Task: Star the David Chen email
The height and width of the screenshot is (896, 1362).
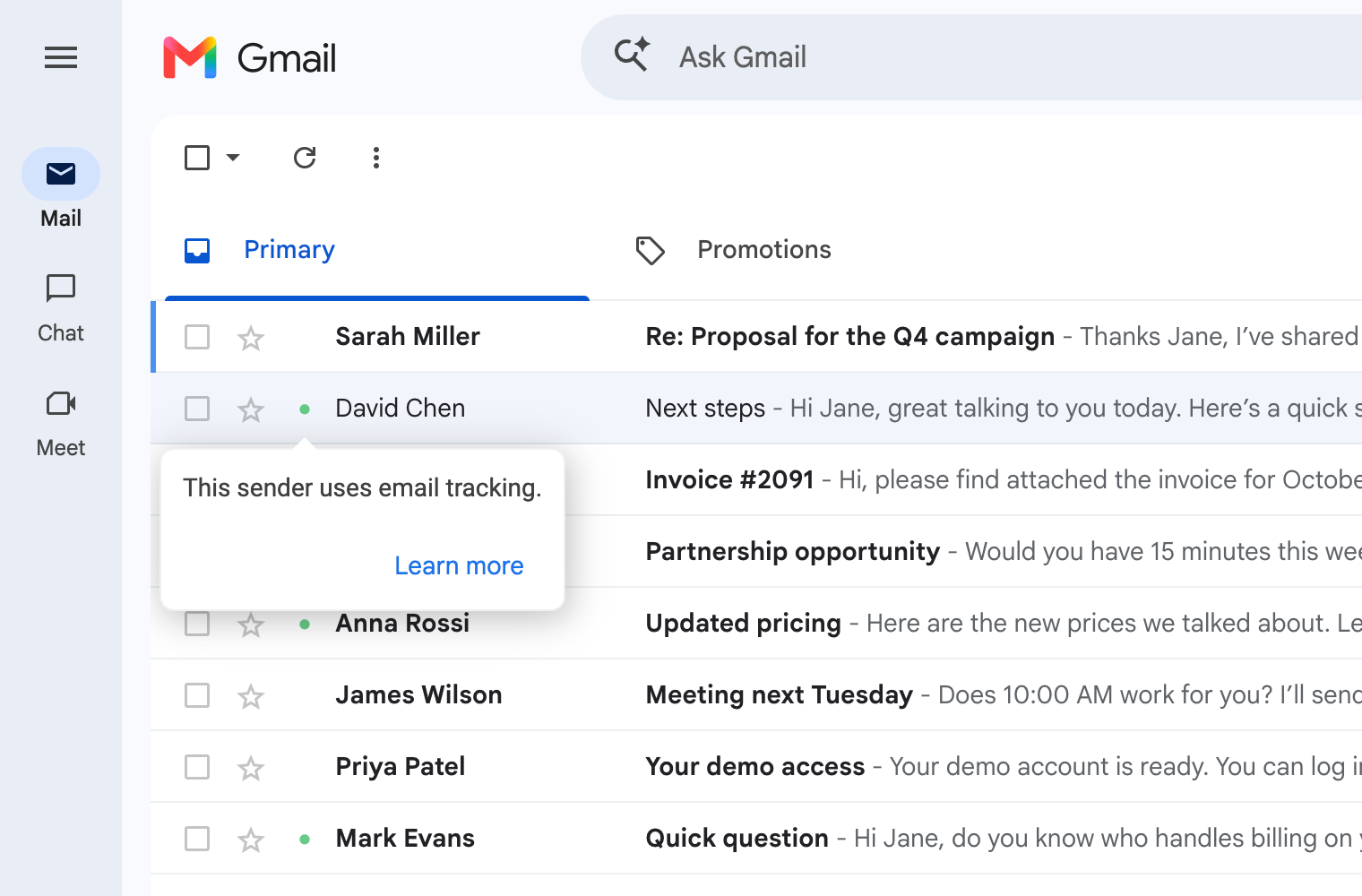Action: click(250, 409)
